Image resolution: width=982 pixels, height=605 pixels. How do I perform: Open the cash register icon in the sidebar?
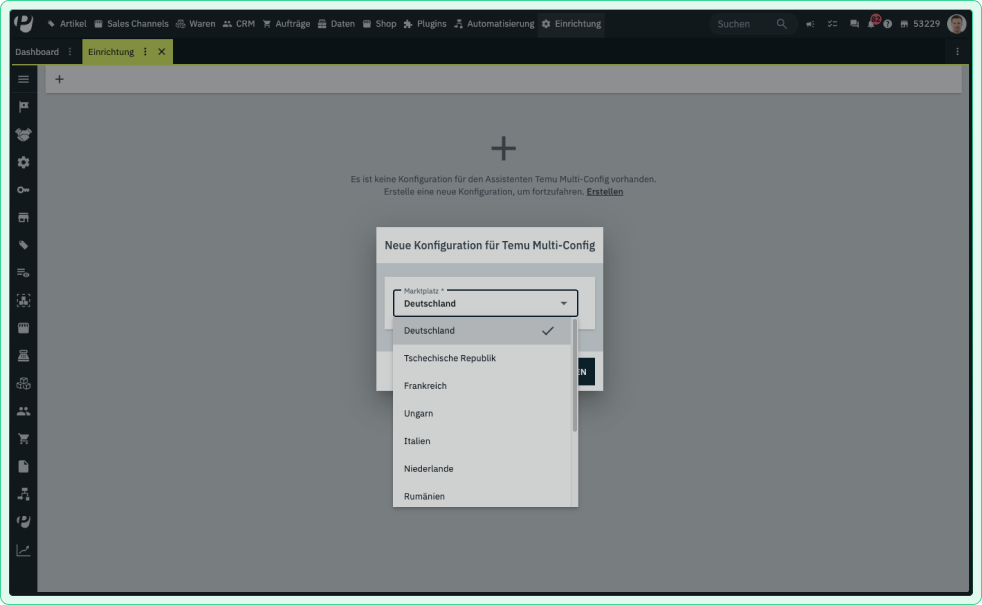pyautogui.click(x=23, y=356)
